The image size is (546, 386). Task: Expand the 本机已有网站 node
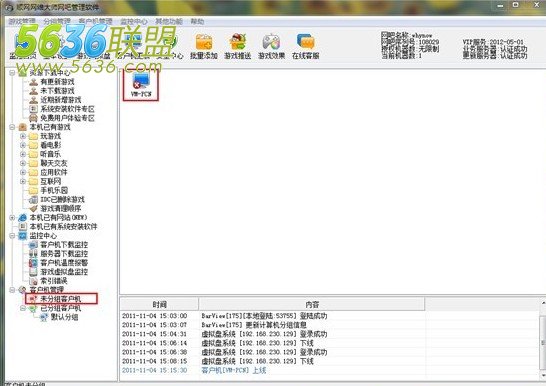tap(12, 218)
